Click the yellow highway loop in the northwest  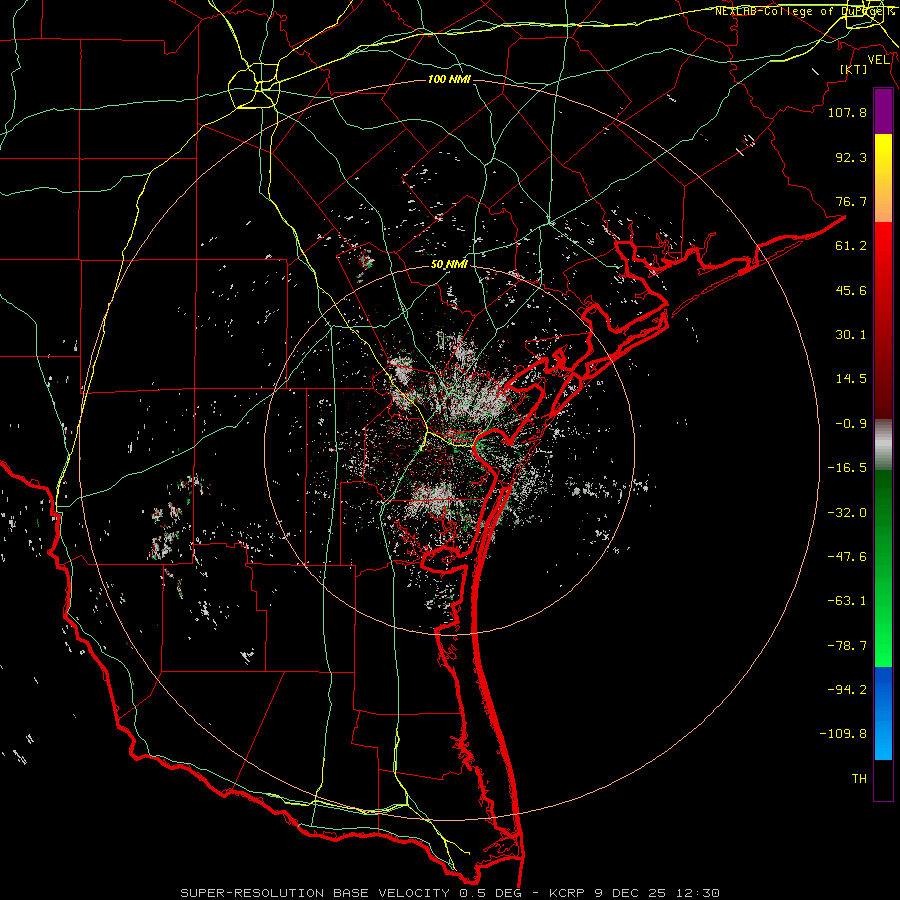tap(254, 86)
